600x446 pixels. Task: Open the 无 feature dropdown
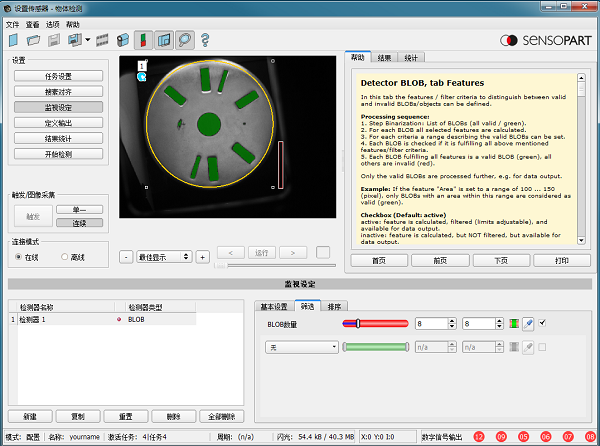coord(301,347)
